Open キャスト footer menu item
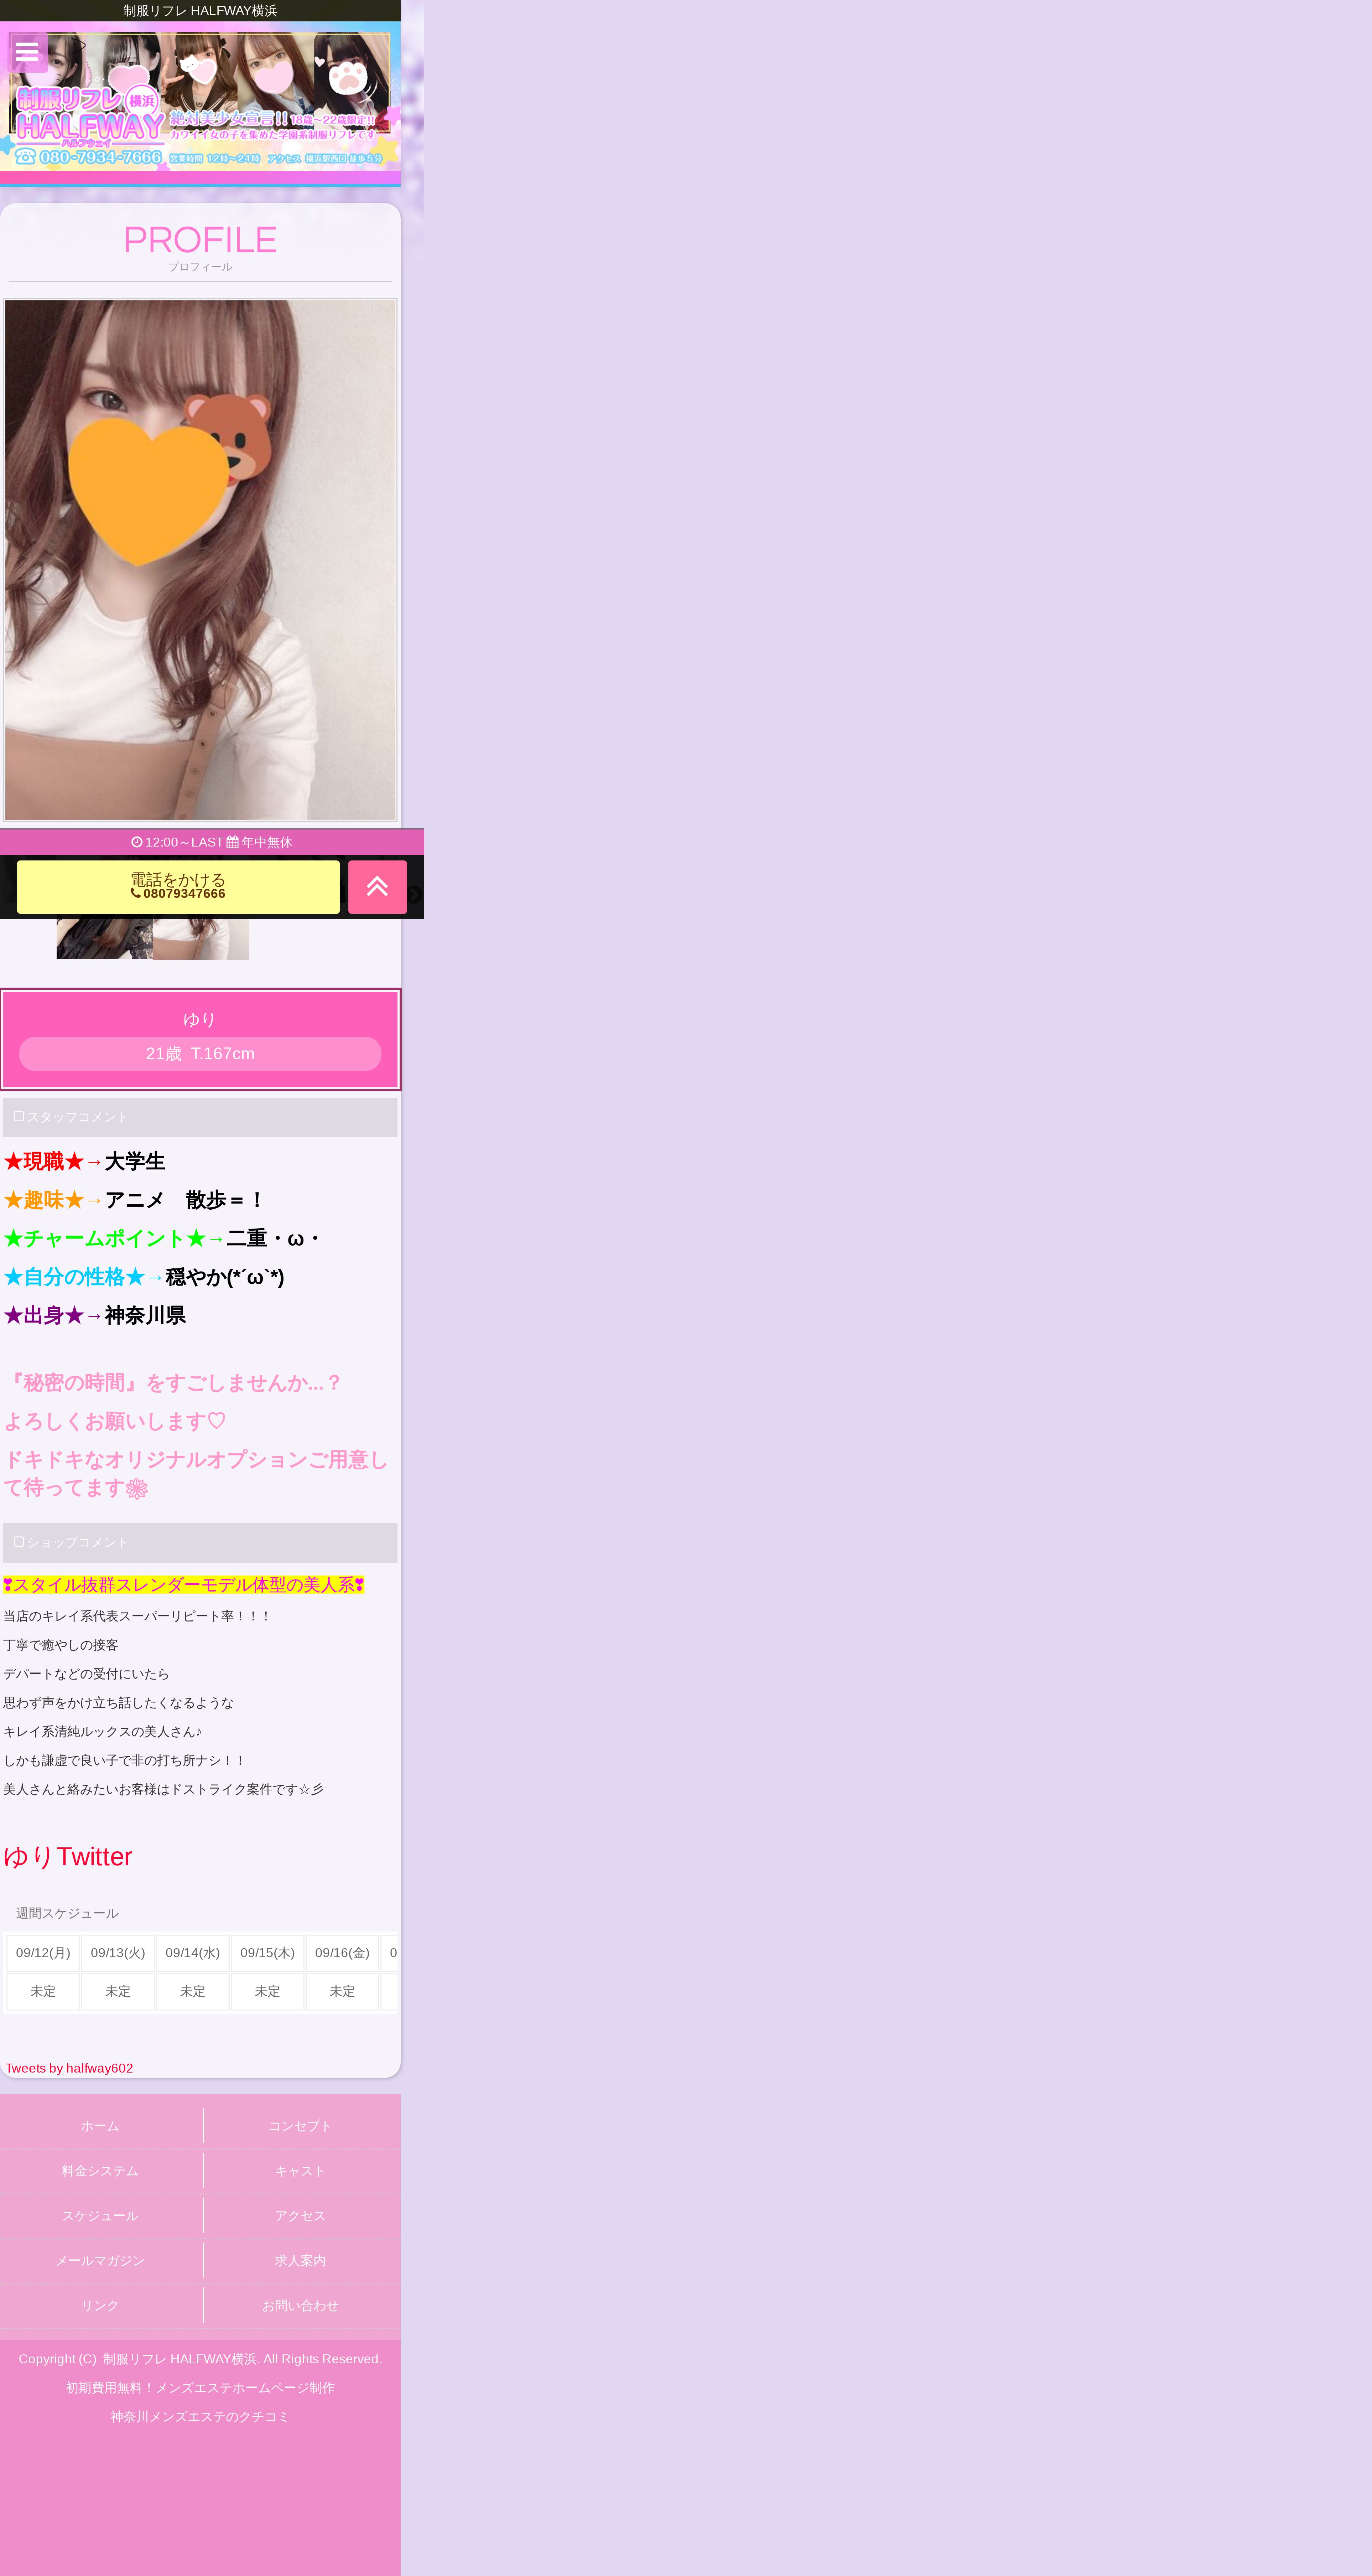The height and width of the screenshot is (2576, 1372). click(x=300, y=2171)
